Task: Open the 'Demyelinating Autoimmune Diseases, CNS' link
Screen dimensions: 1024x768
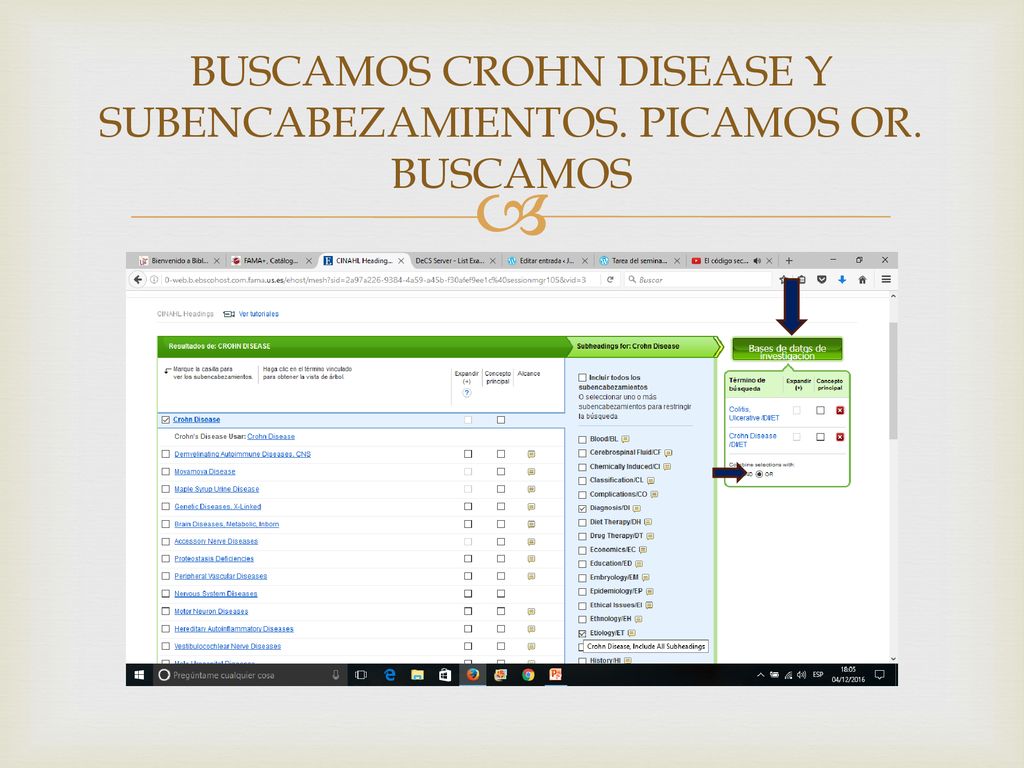Action: point(242,454)
